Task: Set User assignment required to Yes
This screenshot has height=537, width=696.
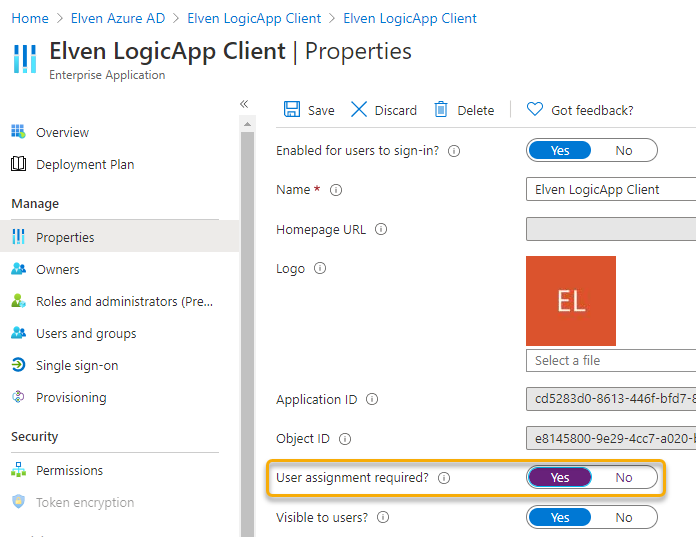Action: tap(560, 478)
